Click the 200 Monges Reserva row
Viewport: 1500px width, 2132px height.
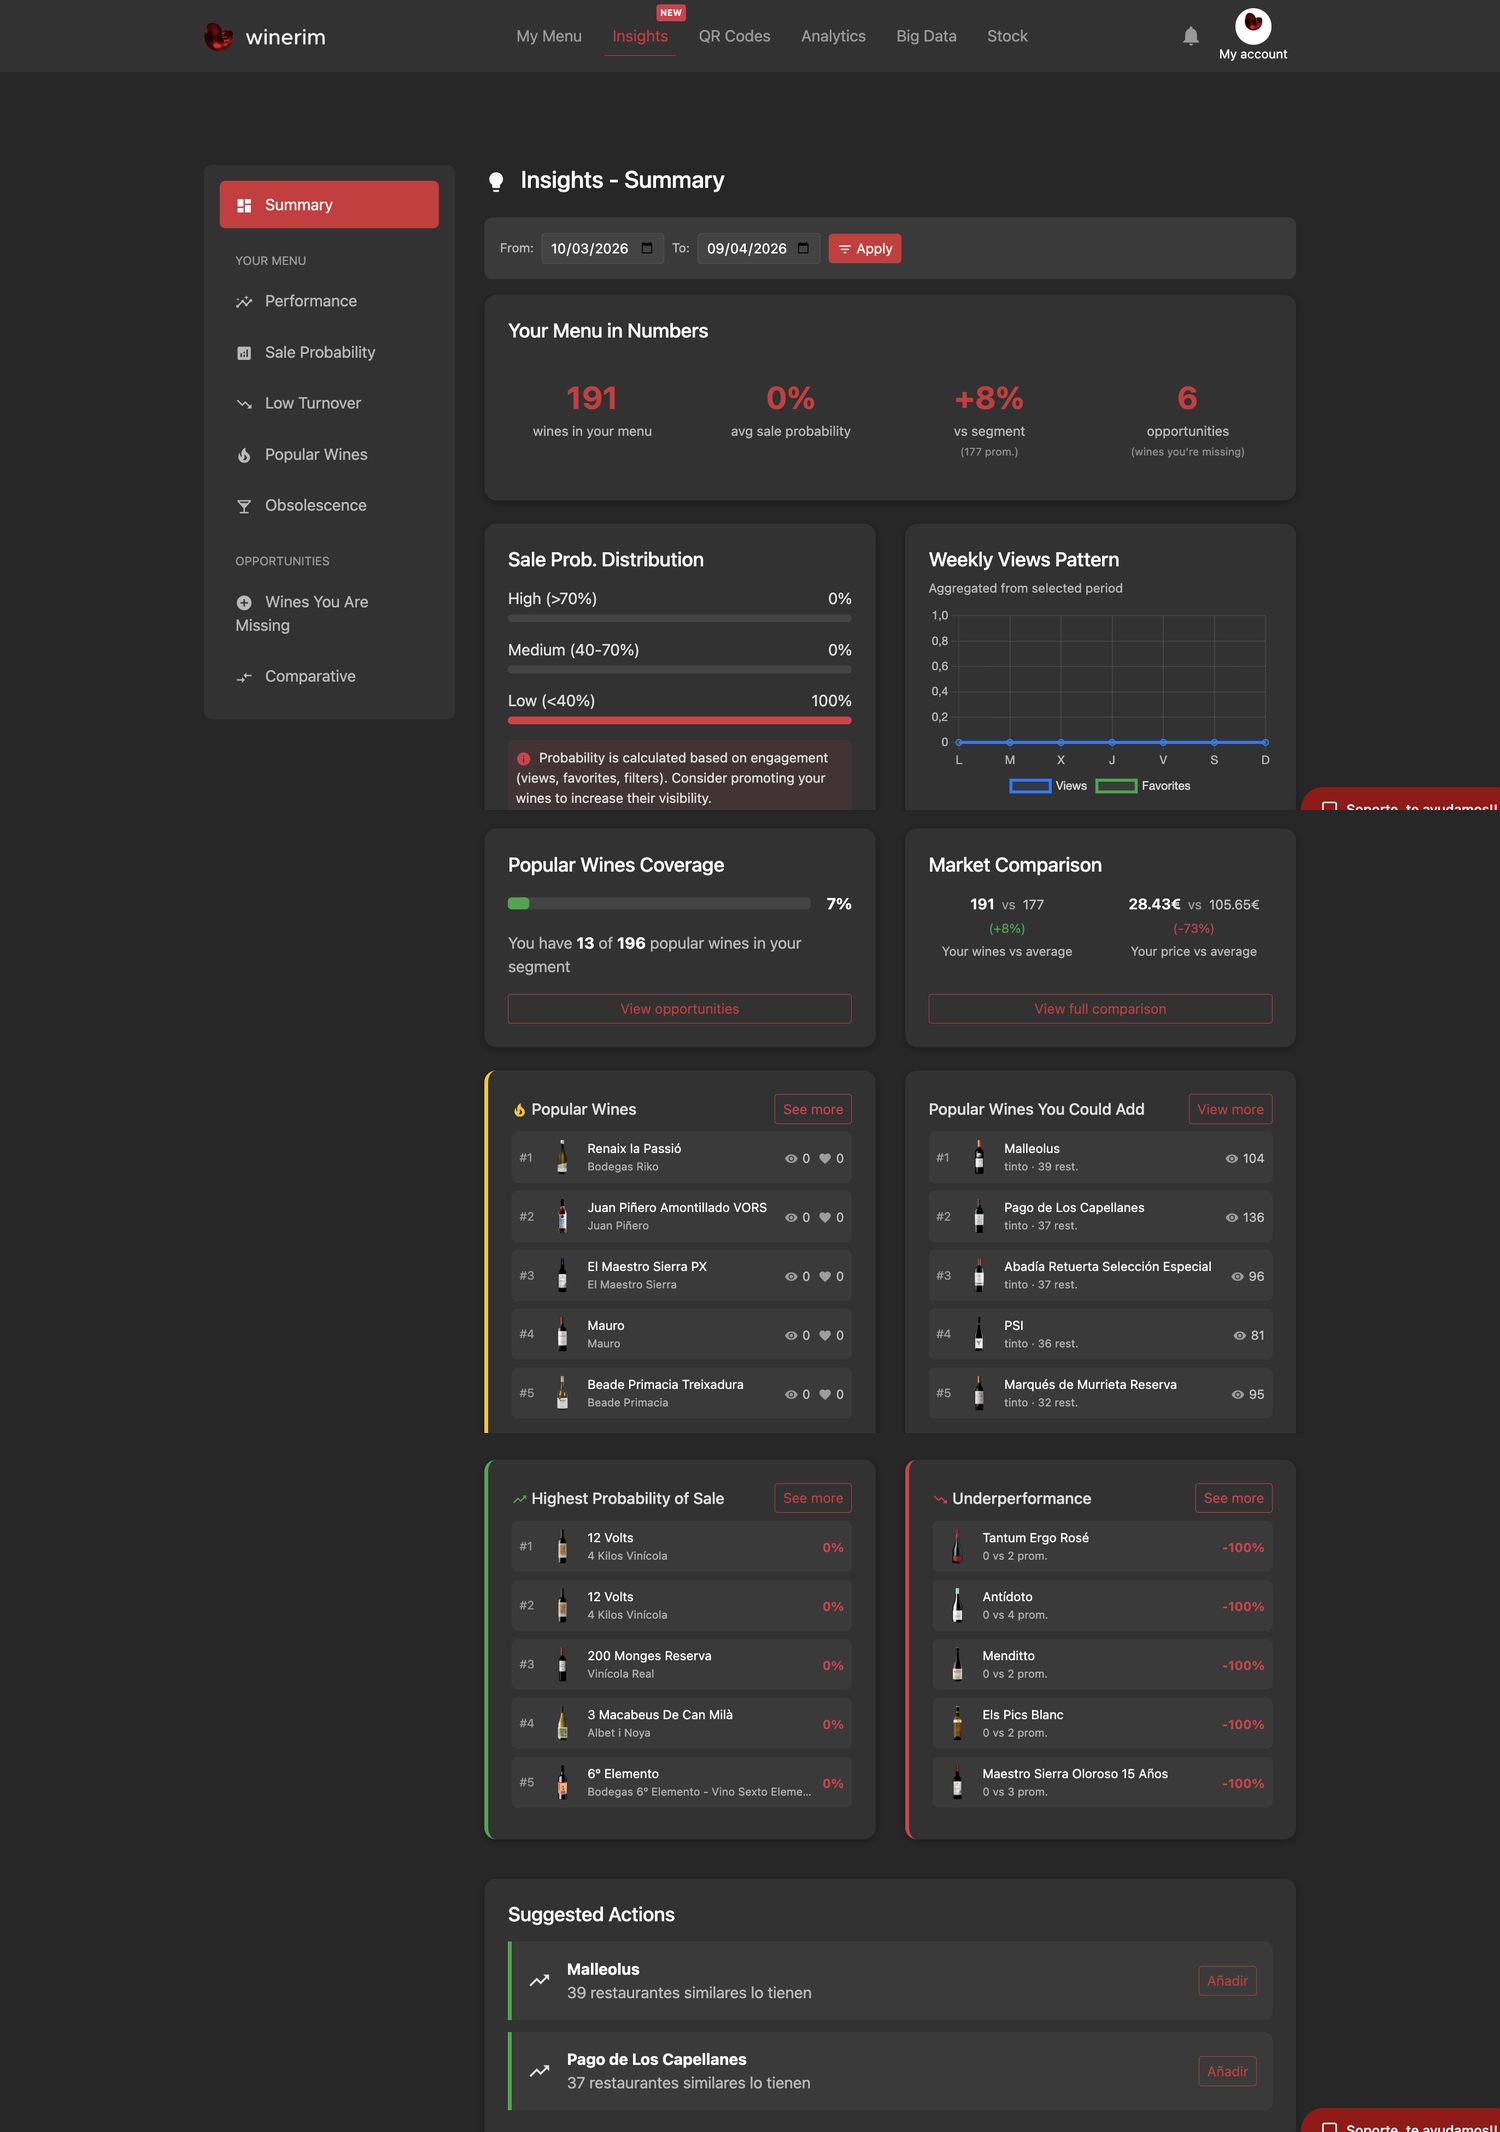pos(682,1665)
